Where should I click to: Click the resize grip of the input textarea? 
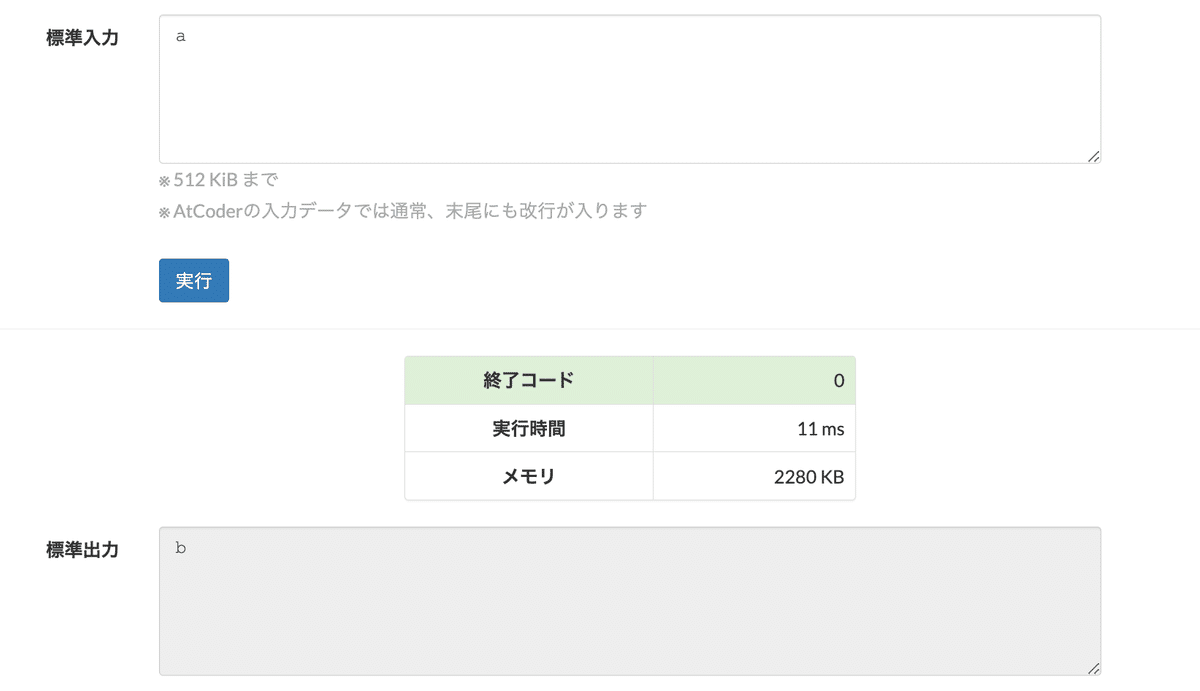[x=1095, y=157]
